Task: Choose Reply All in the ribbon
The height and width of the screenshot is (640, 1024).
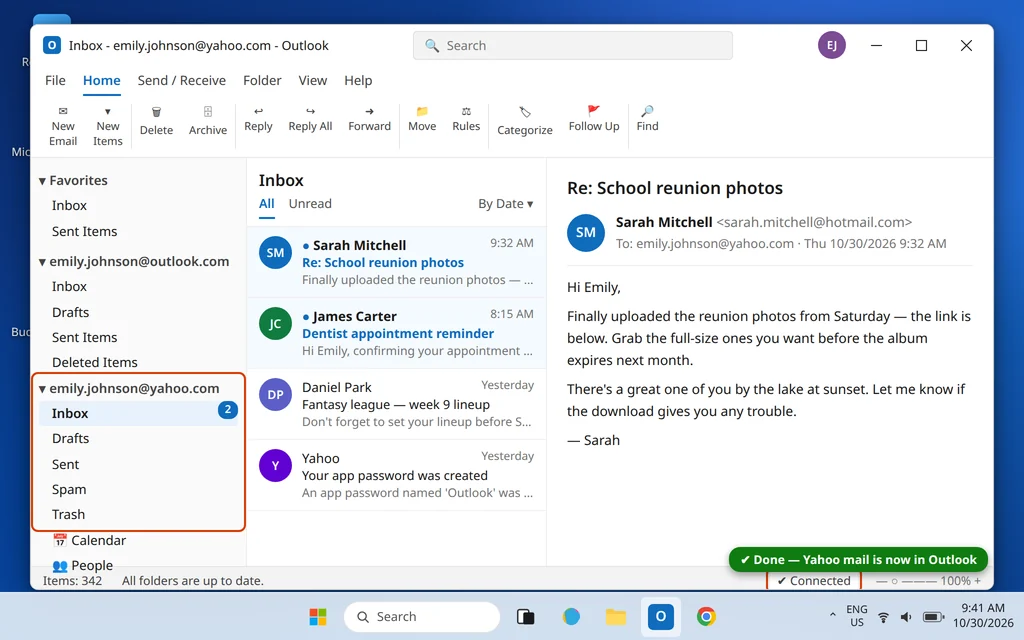Action: click(x=310, y=119)
